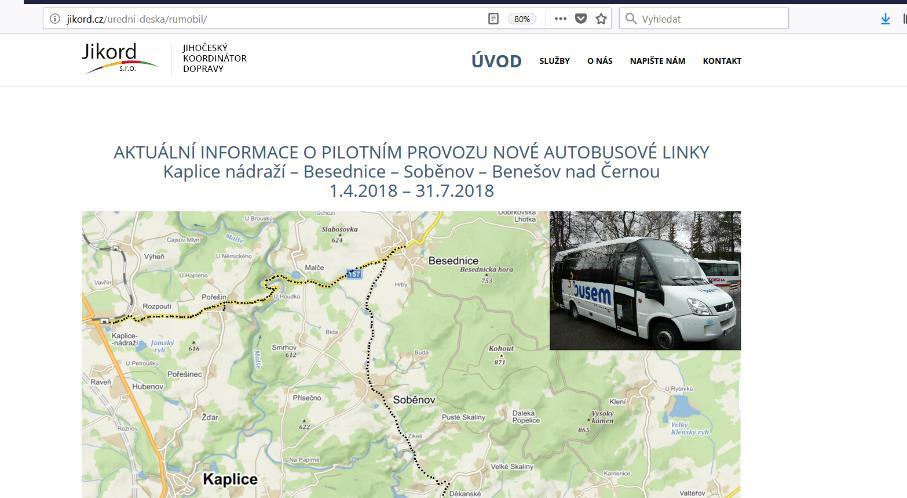Click the Soběnov label on the map

[x=414, y=400]
